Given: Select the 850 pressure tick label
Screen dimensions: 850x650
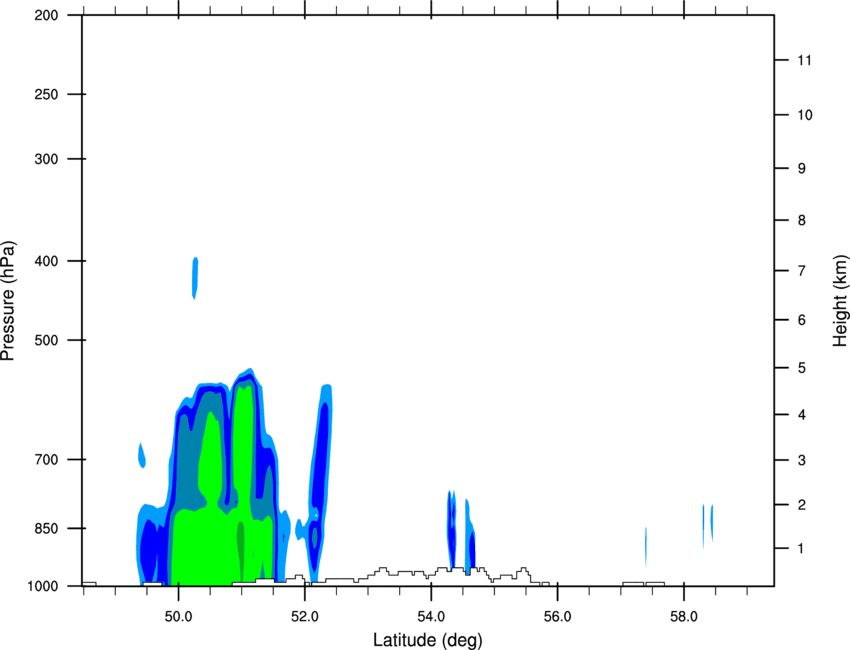Looking at the screenshot, I should [x=46, y=528].
